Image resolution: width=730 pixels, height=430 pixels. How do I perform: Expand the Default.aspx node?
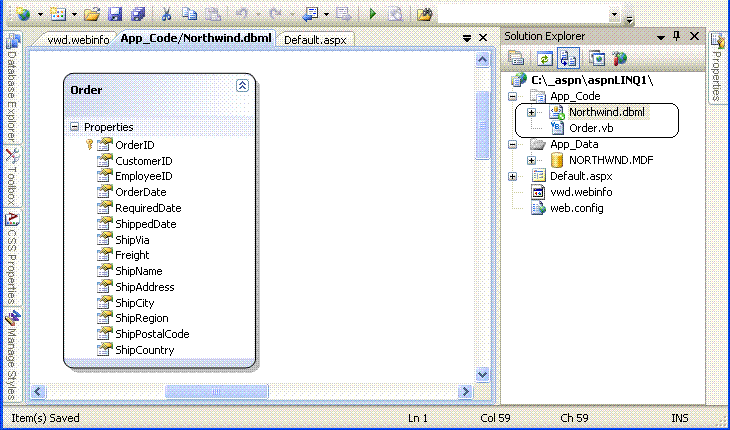click(x=513, y=176)
